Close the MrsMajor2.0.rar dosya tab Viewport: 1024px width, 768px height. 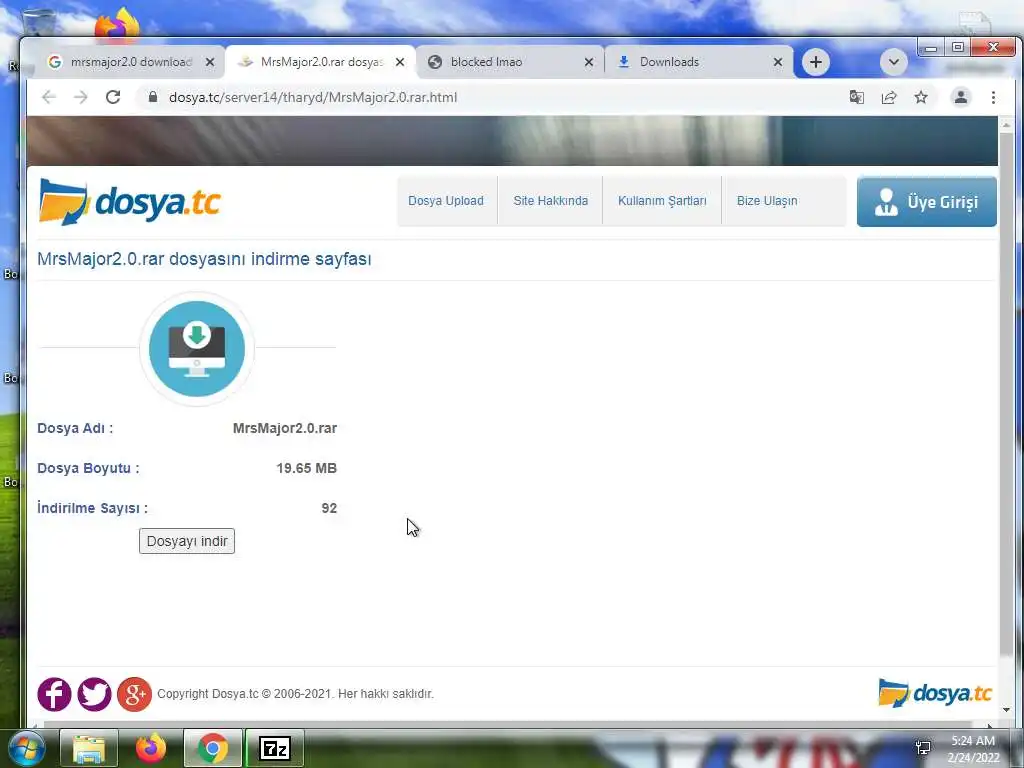tap(400, 62)
